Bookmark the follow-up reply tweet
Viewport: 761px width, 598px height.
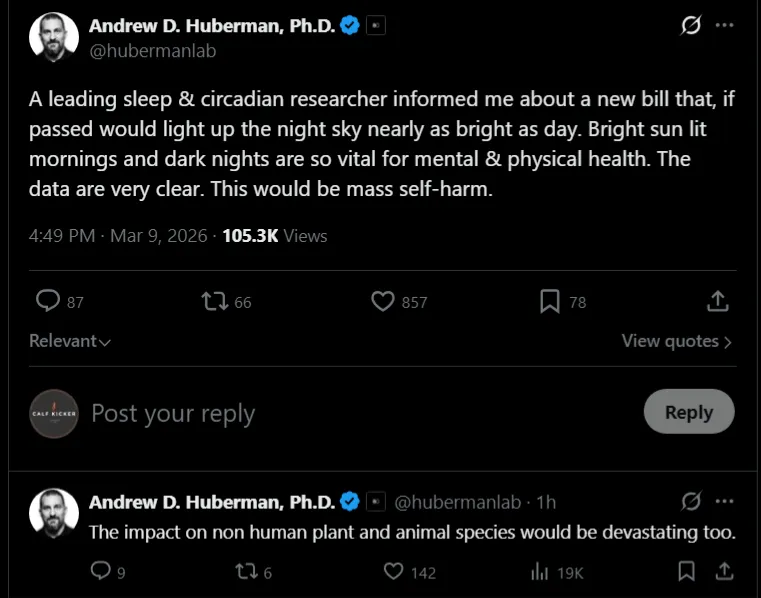pyautogui.click(x=686, y=571)
